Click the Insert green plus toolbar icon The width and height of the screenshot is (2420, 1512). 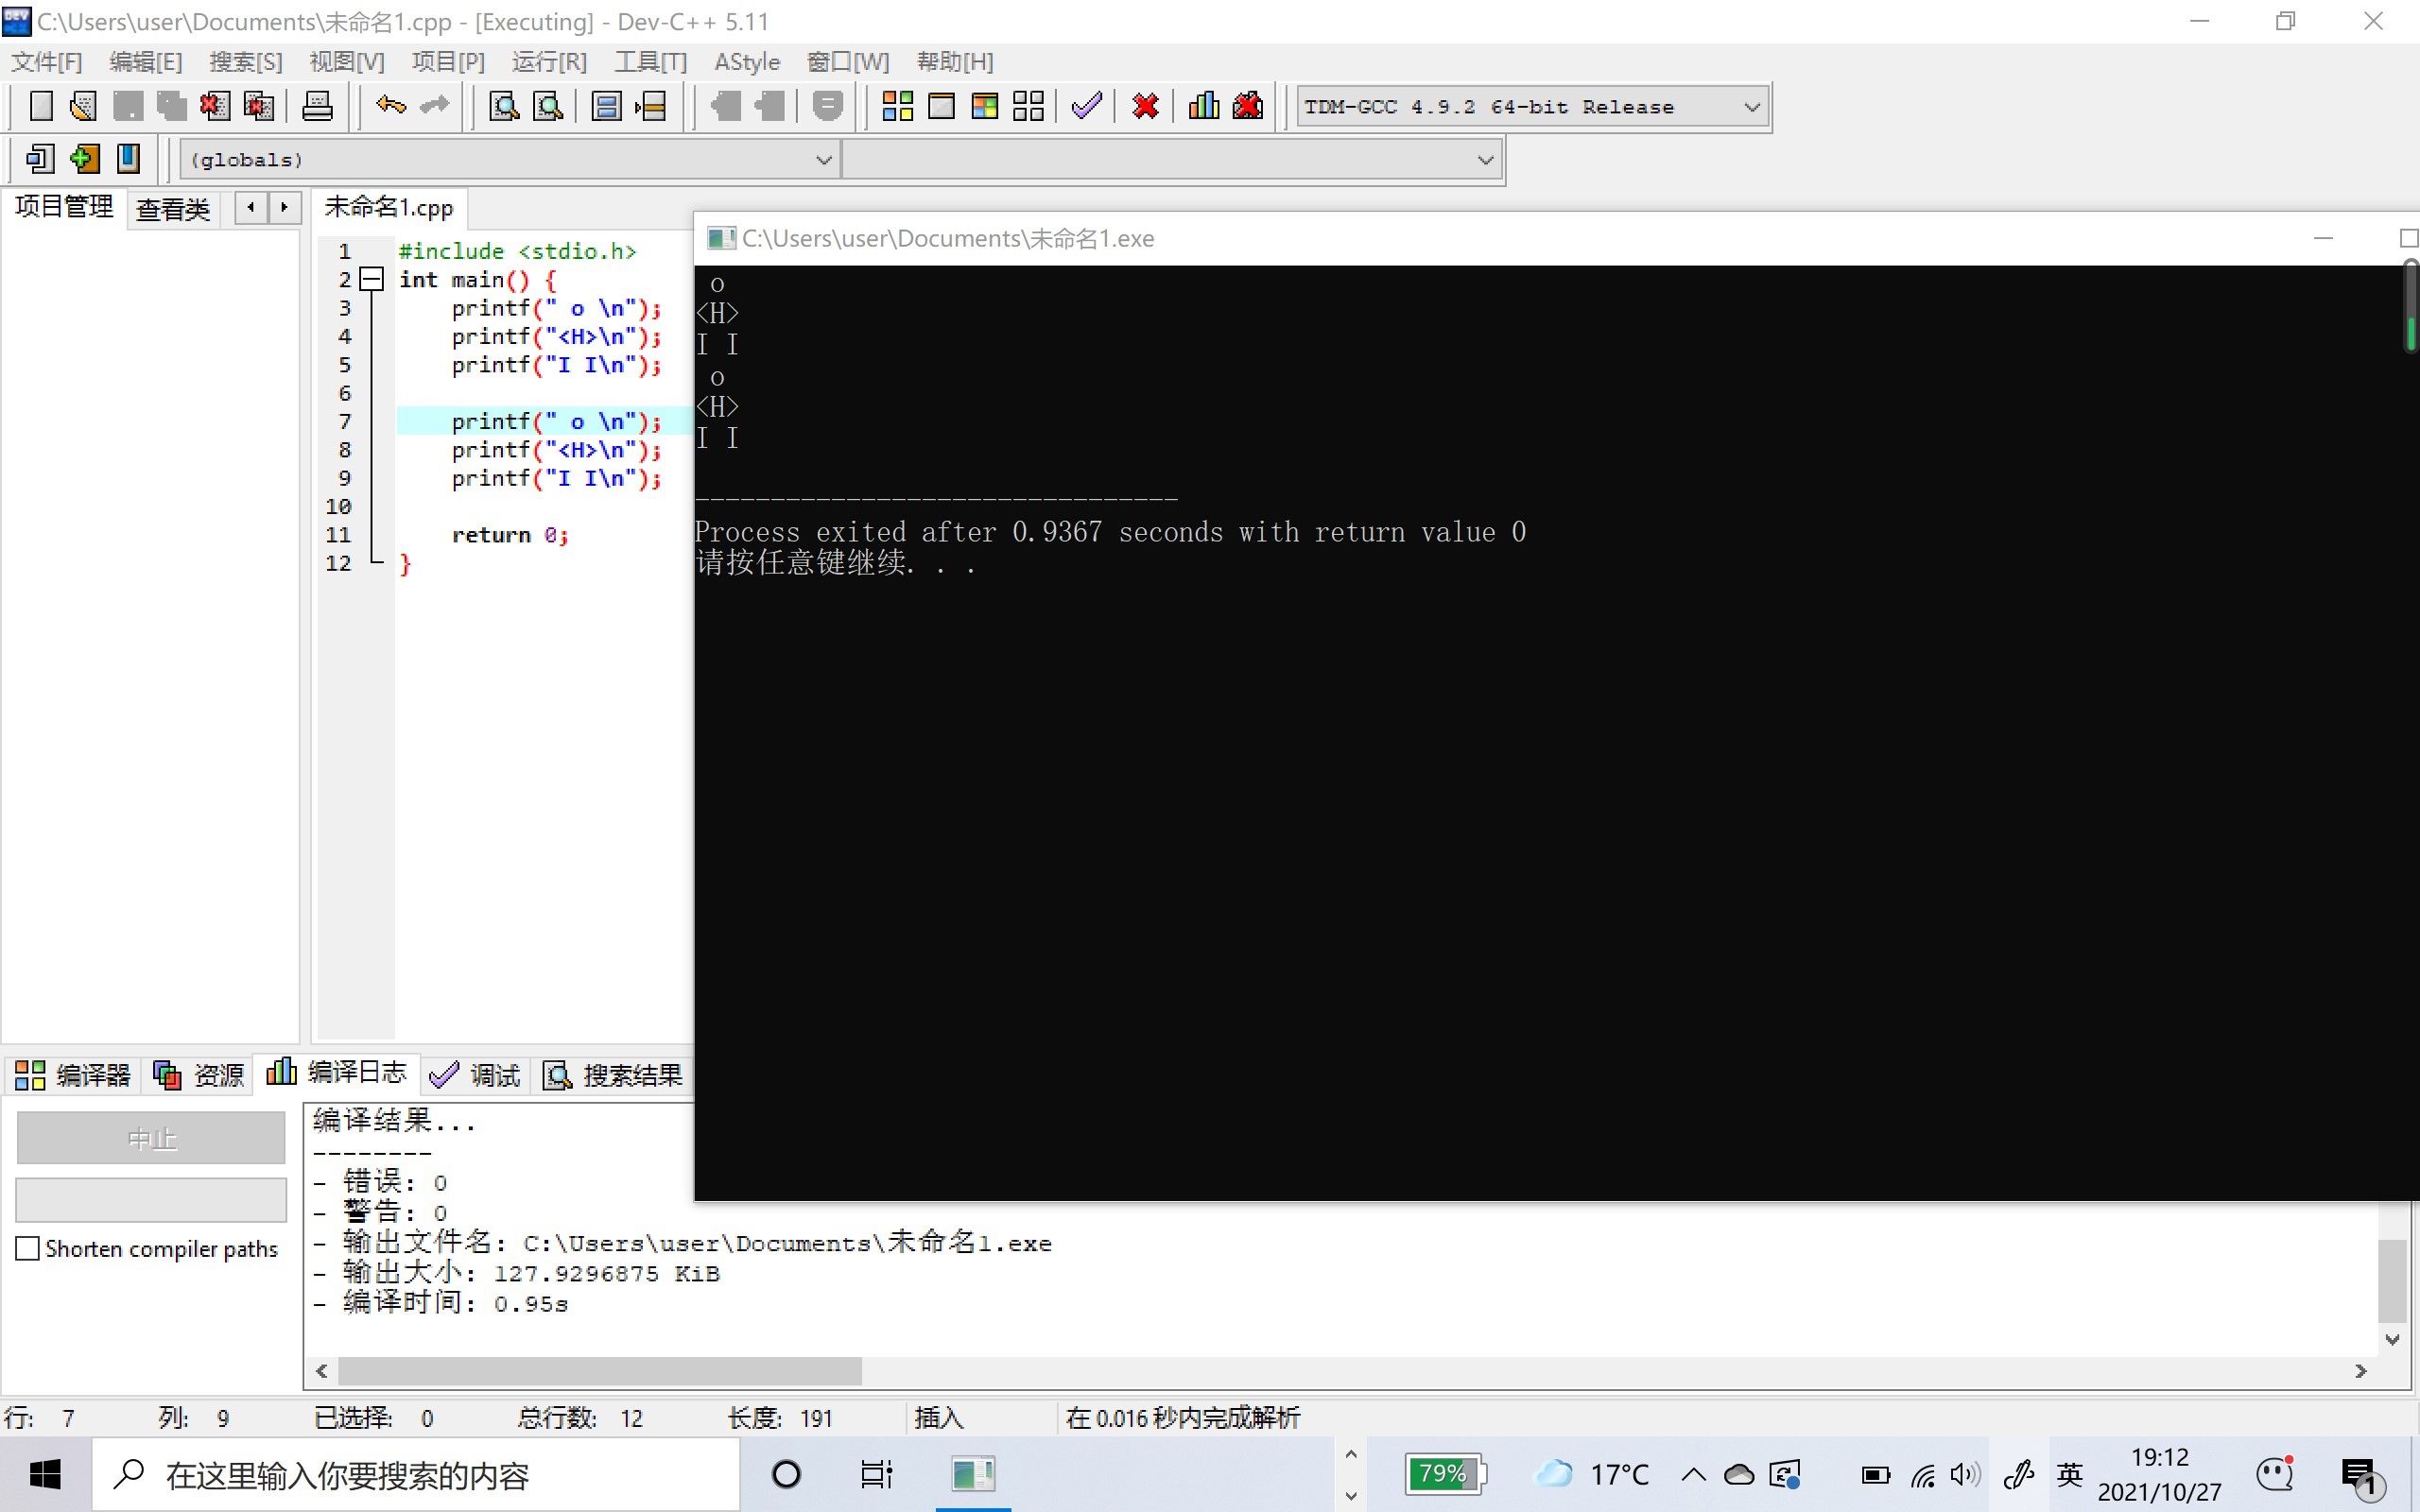(x=85, y=159)
